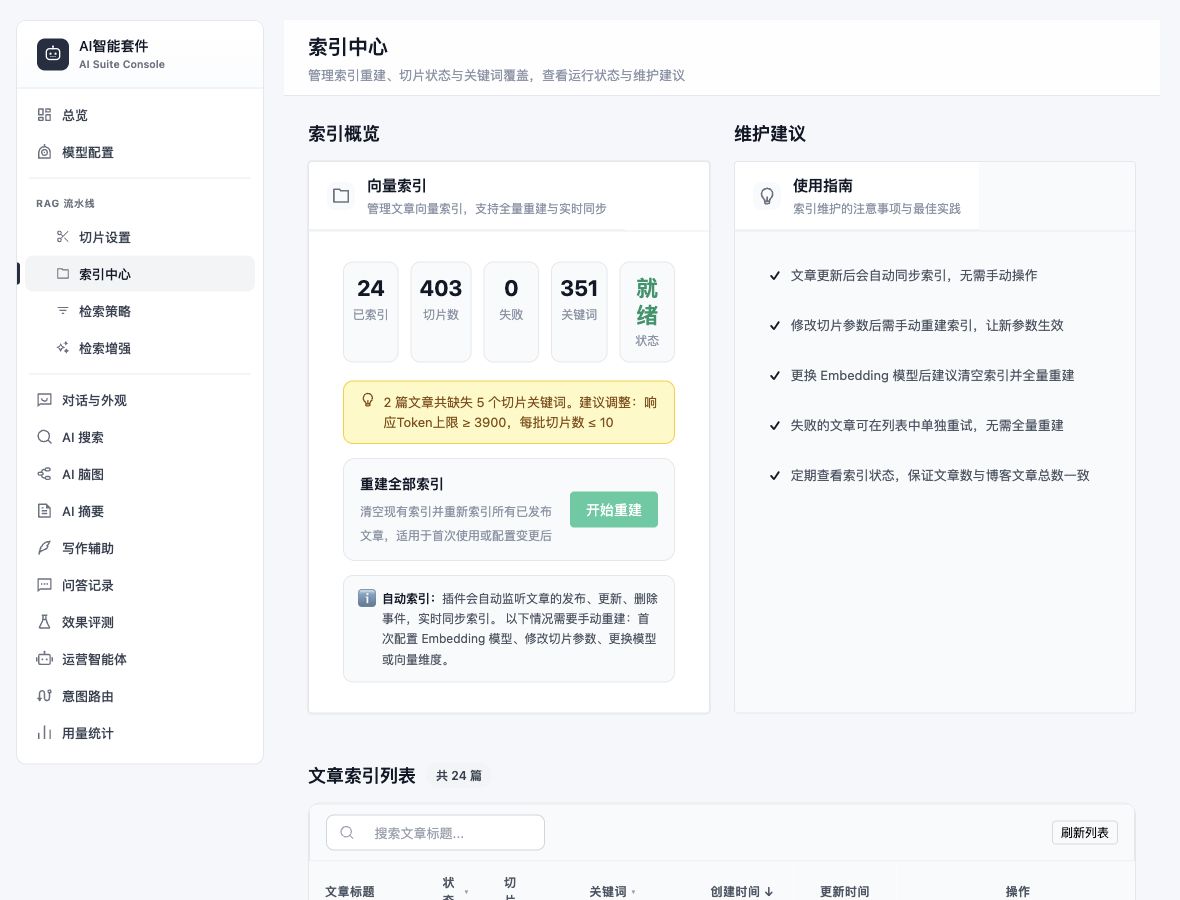Click the 共 24 篇 count badge
The image size is (1180, 900).
(x=459, y=775)
